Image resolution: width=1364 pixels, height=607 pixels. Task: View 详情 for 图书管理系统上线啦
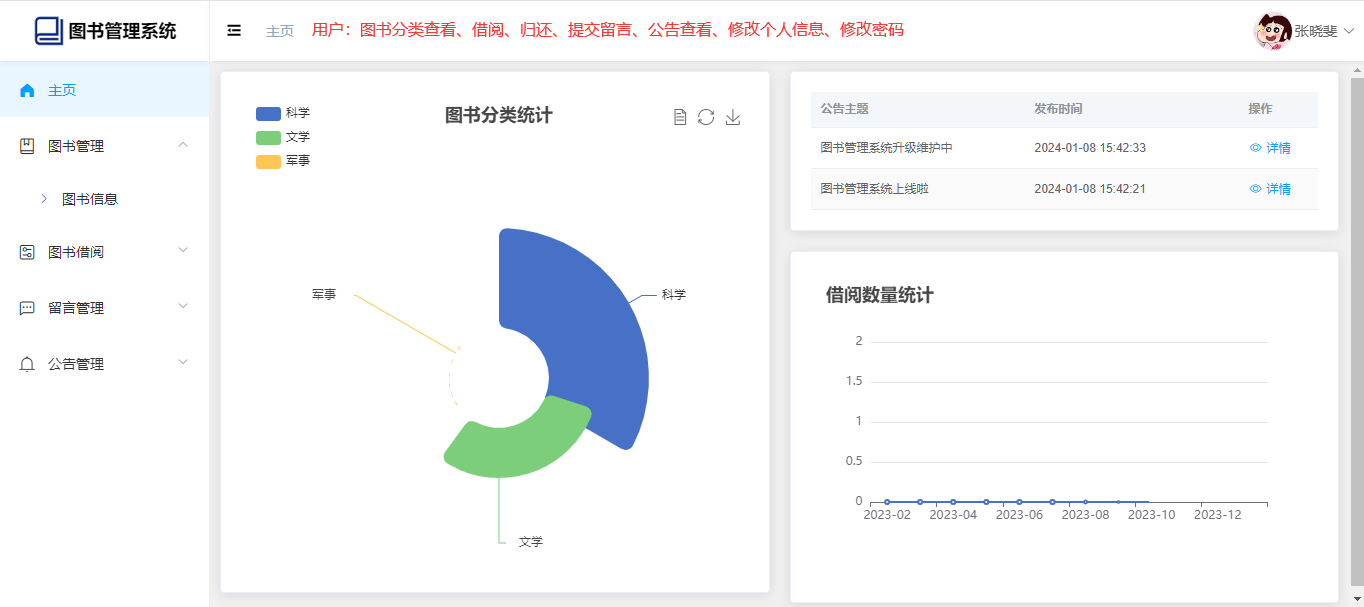coord(1270,189)
